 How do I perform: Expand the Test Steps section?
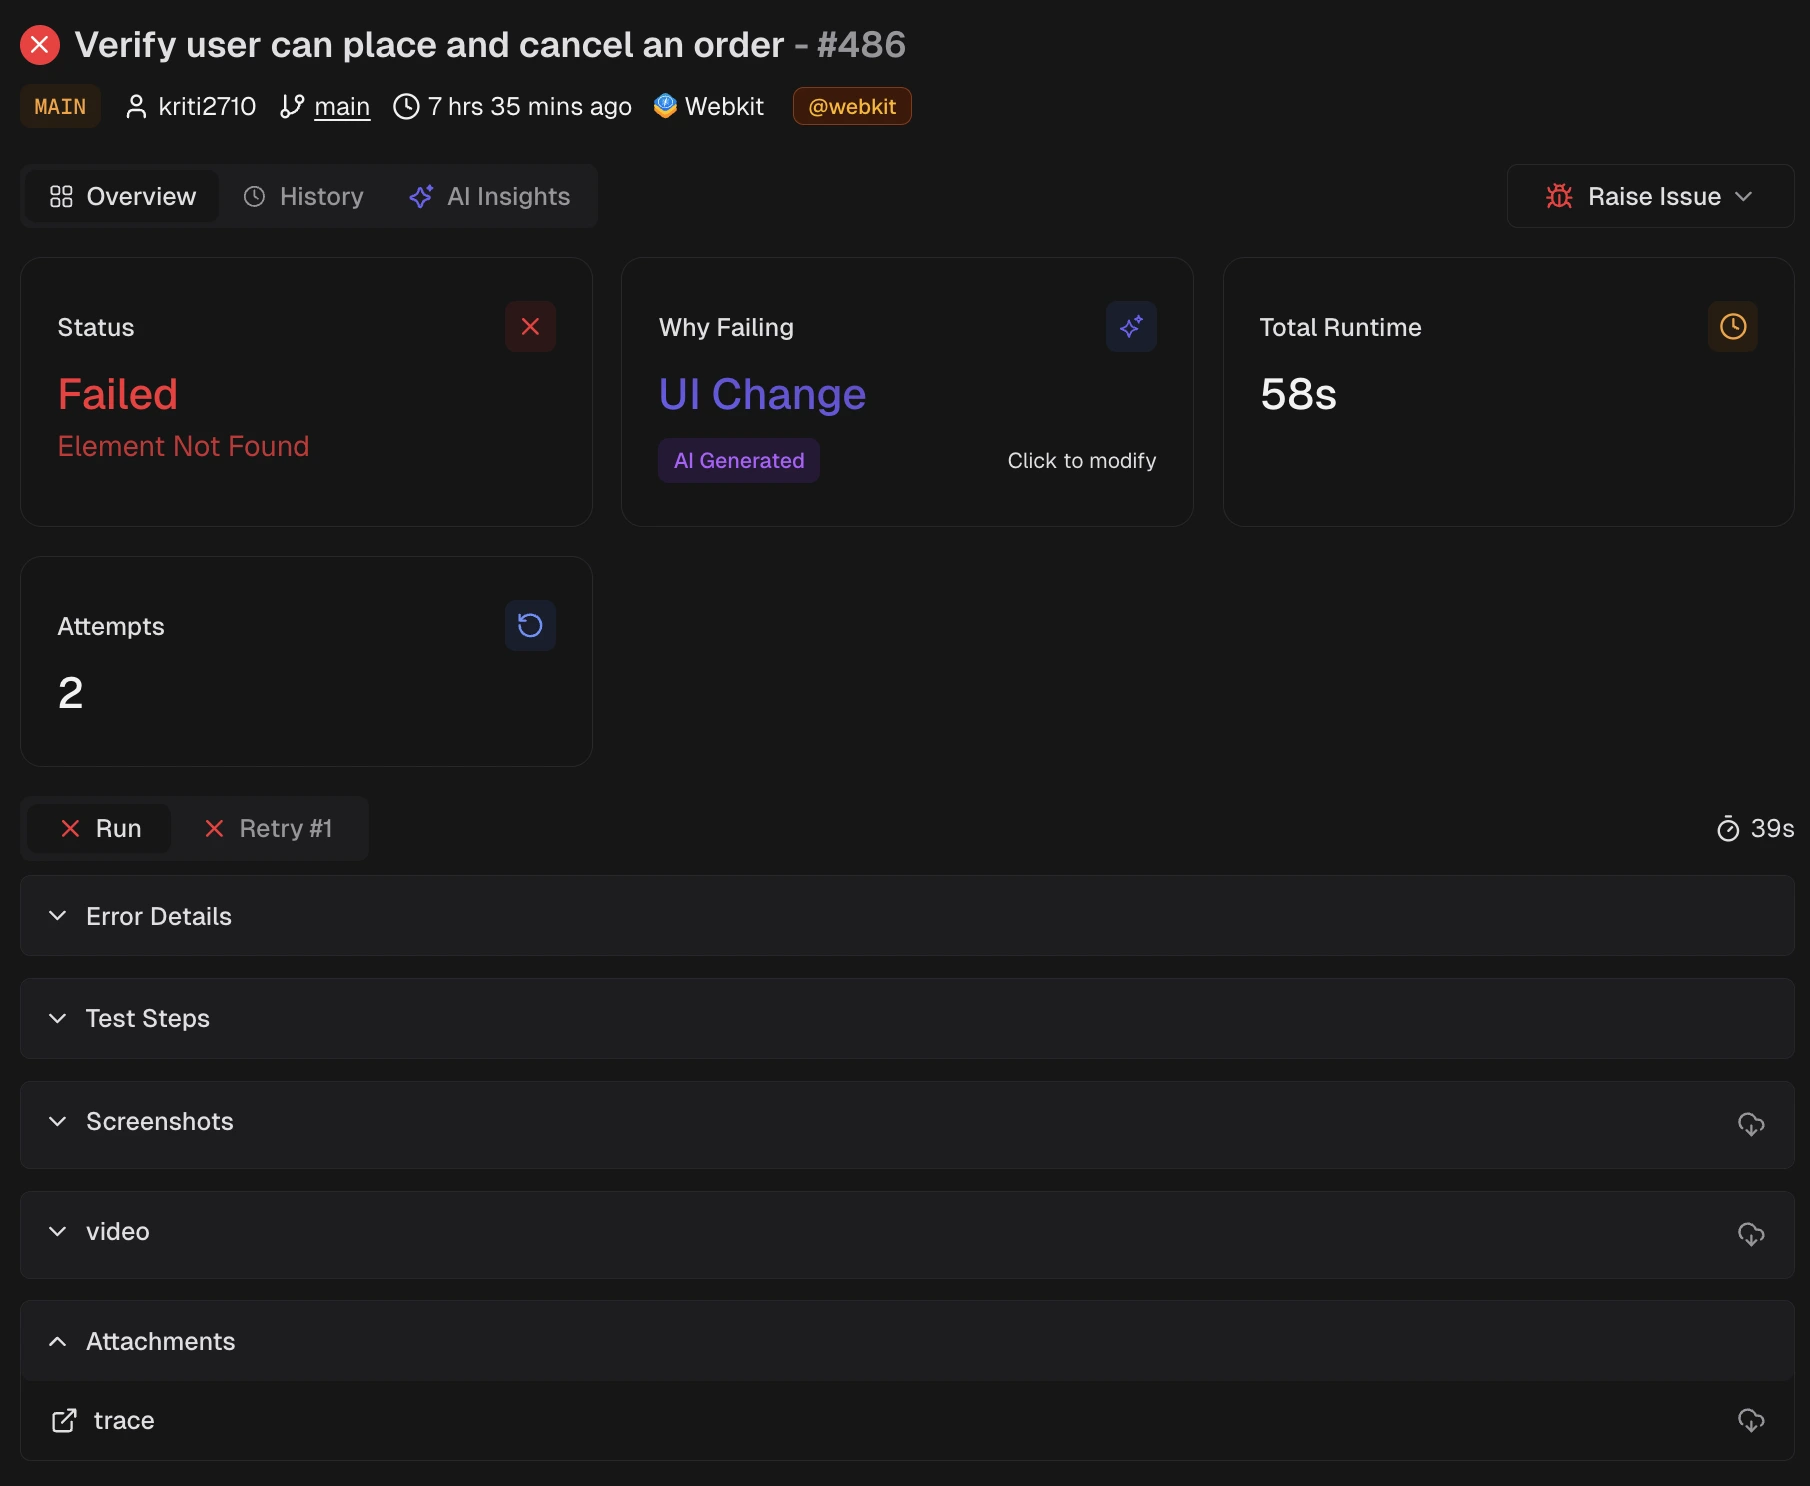(x=148, y=1018)
